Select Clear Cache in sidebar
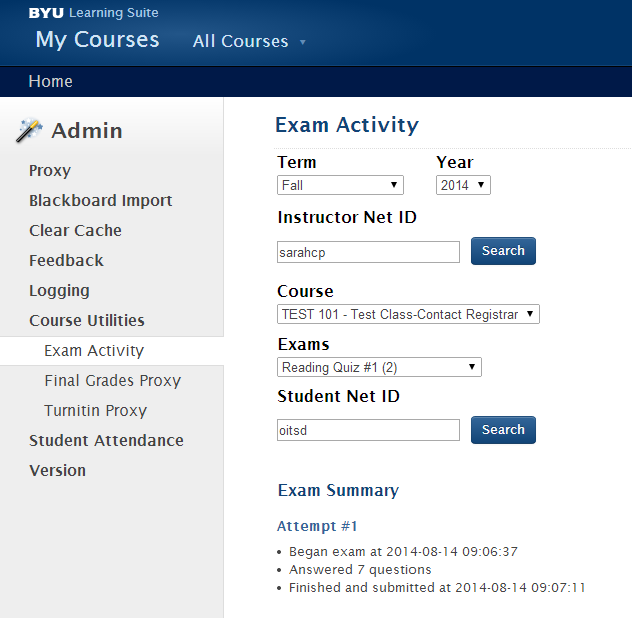Screen dimensions: 632x618 coord(75,231)
